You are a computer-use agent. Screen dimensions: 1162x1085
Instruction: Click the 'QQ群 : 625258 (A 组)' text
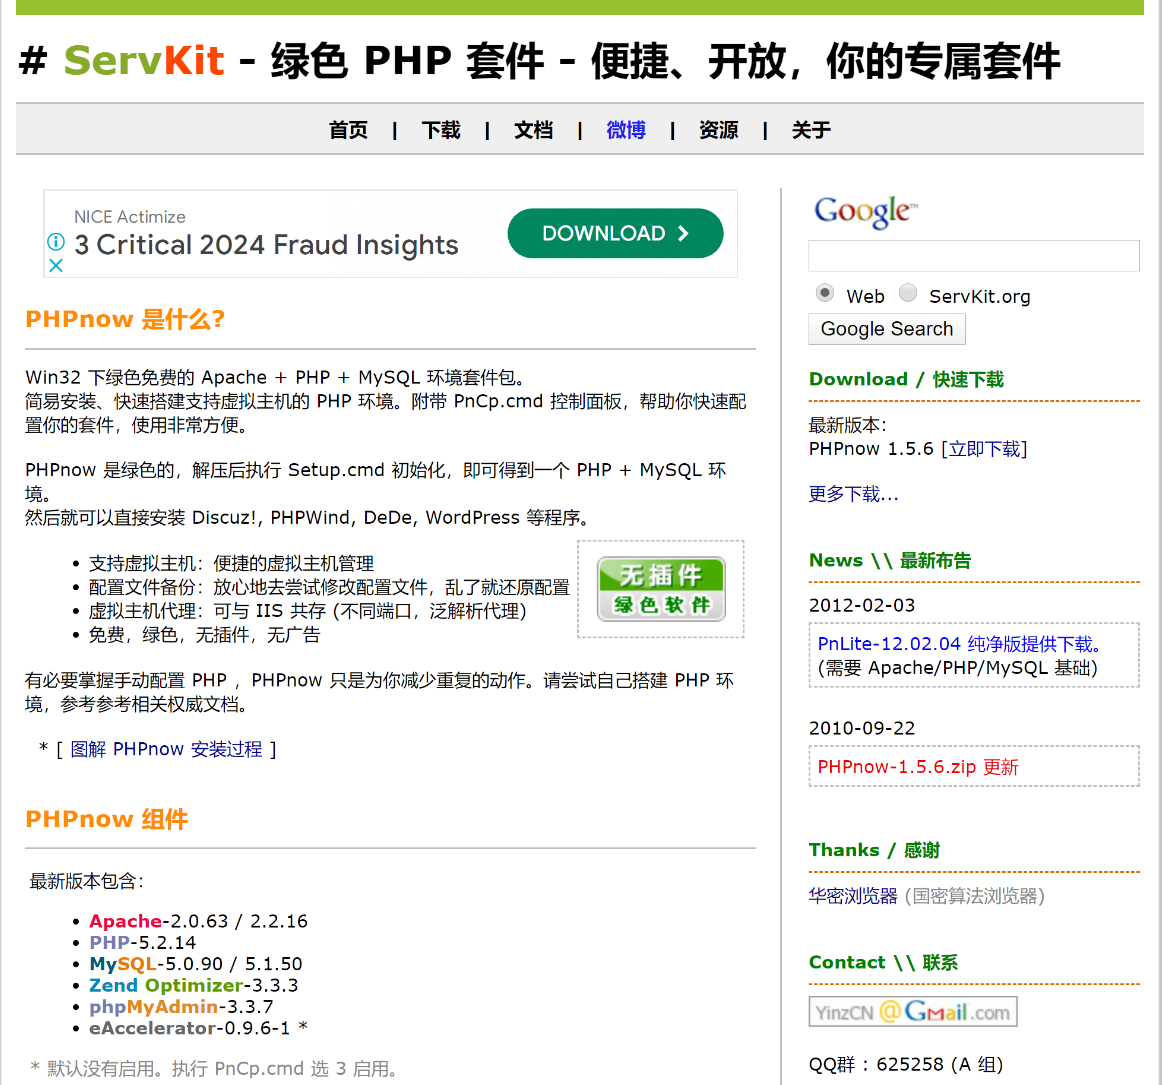(x=906, y=1065)
